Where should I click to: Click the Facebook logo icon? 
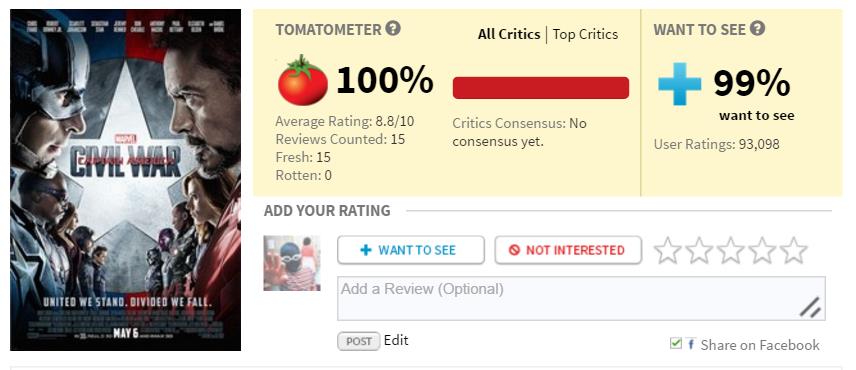pyautogui.click(x=691, y=344)
